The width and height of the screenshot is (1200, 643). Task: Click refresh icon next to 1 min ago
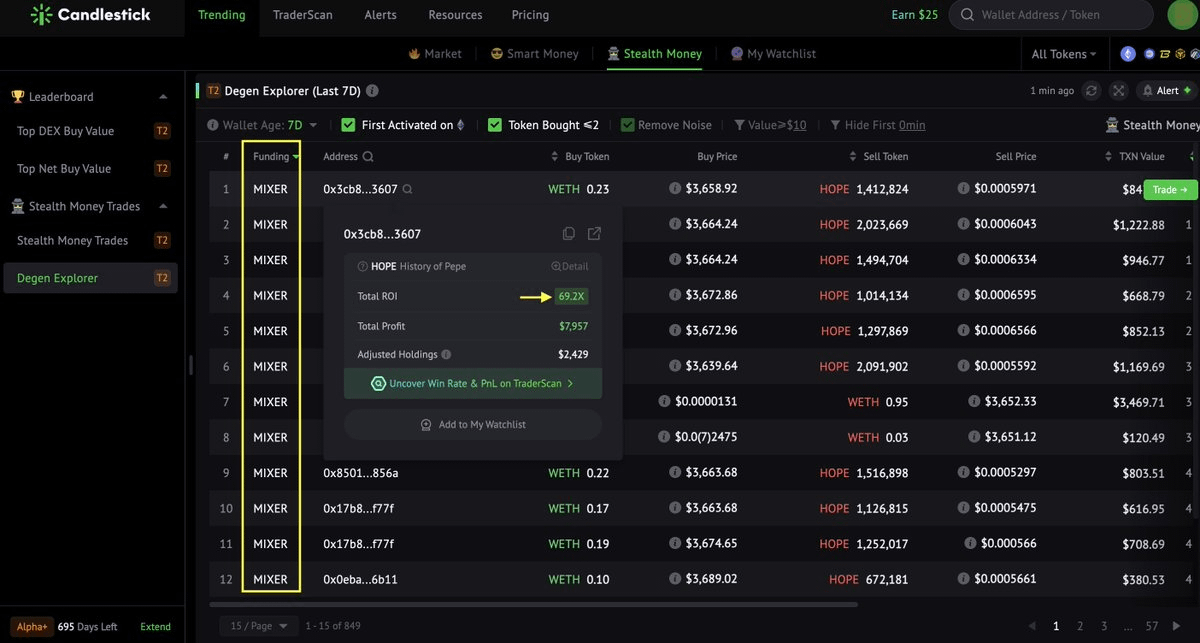(1092, 91)
